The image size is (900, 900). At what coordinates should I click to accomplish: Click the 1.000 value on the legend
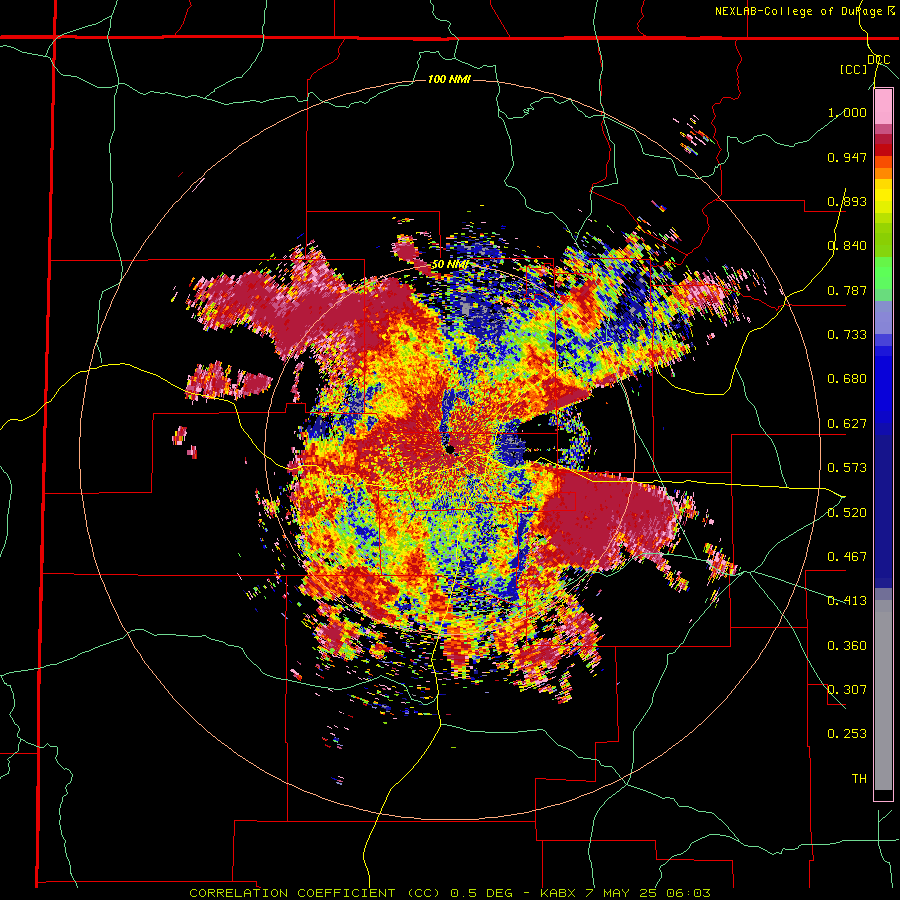click(x=847, y=112)
